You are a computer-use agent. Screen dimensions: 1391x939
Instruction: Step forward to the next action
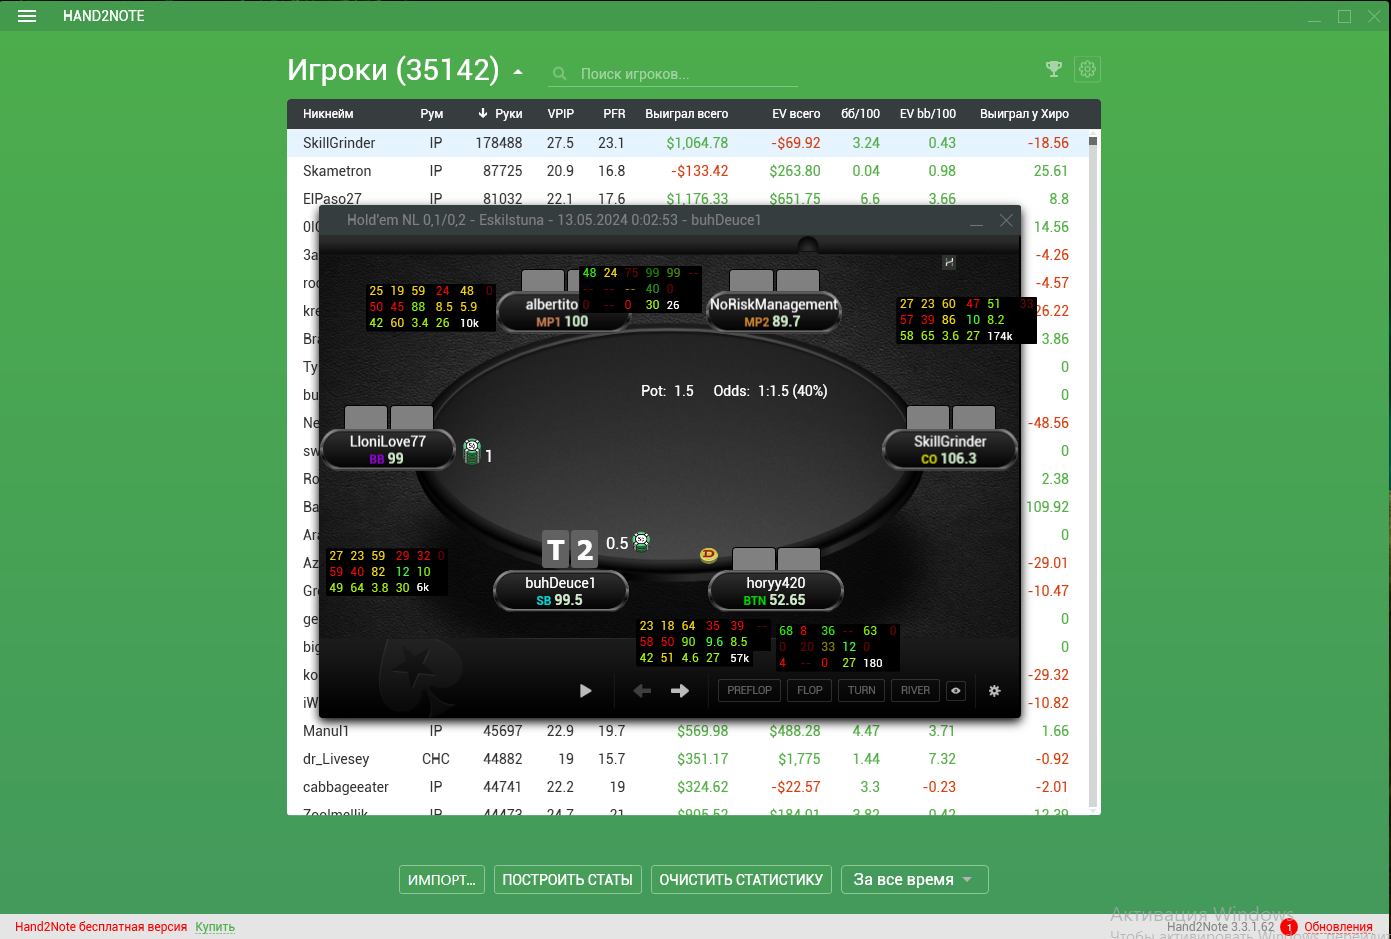680,690
